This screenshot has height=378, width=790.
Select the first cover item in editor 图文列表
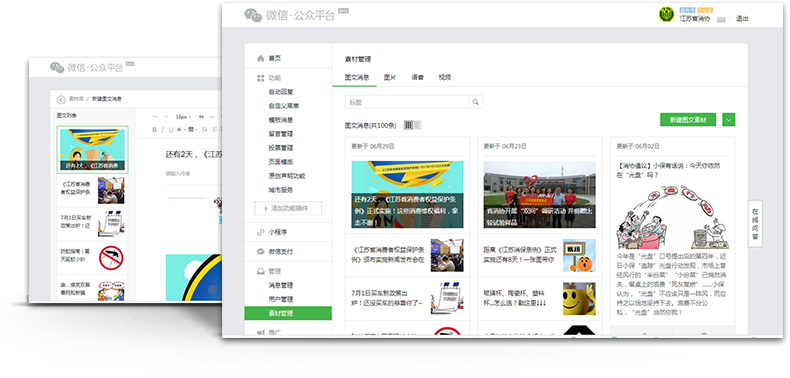click(x=92, y=150)
